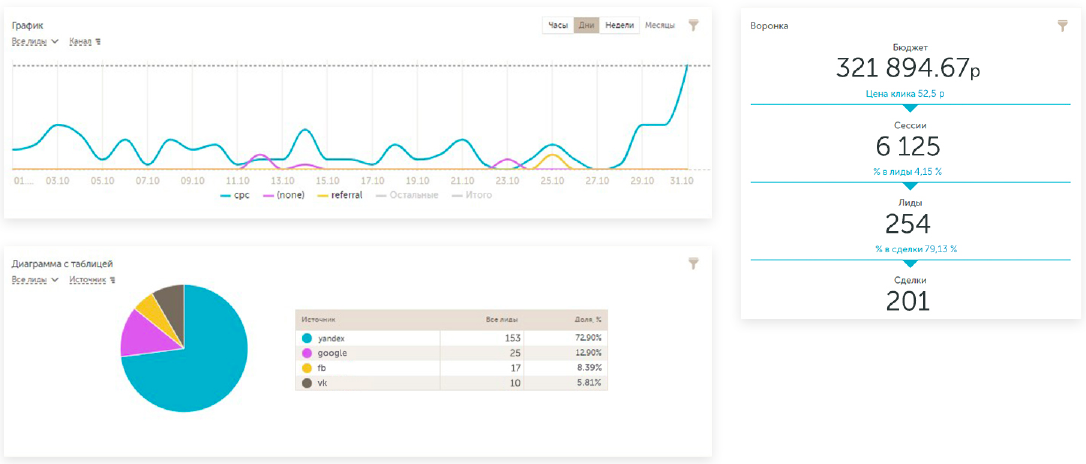Open the filter funnel icon in График panel
This screenshot has width=1086, height=464.
click(694, 25)
